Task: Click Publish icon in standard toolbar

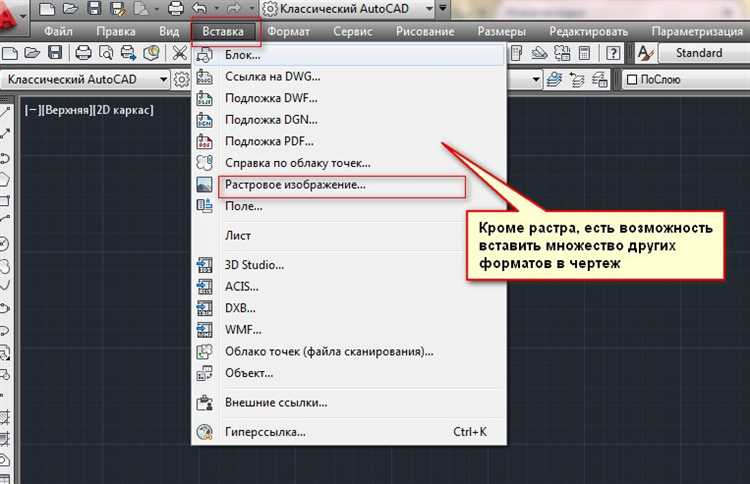Action: [128, 53]
